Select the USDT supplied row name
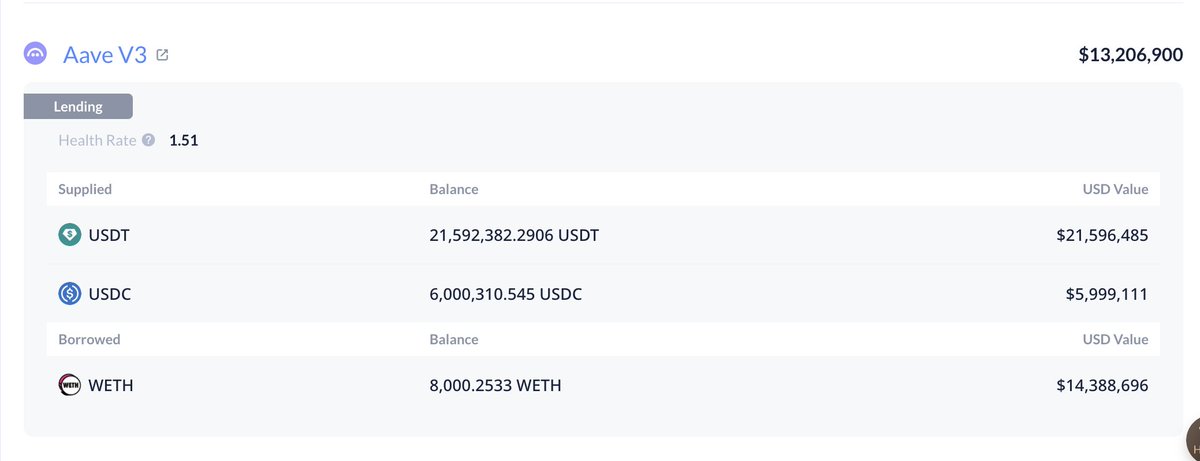 (x=110, y=236)
